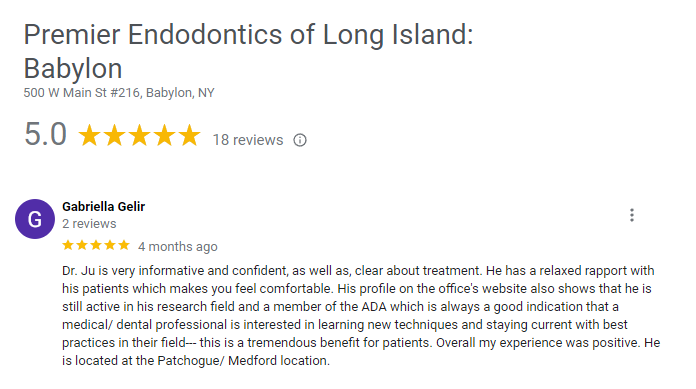
Task: Click the review text about Dr. Ju
Action: tap(361, 316)
